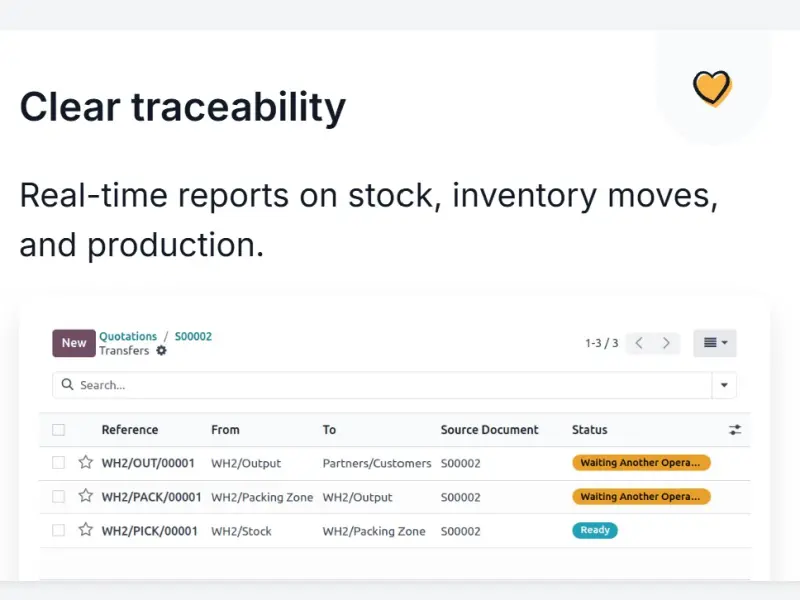
Task: Check the WH2/PICK/00001 row checkbox
Action: (x=59, y=530)
